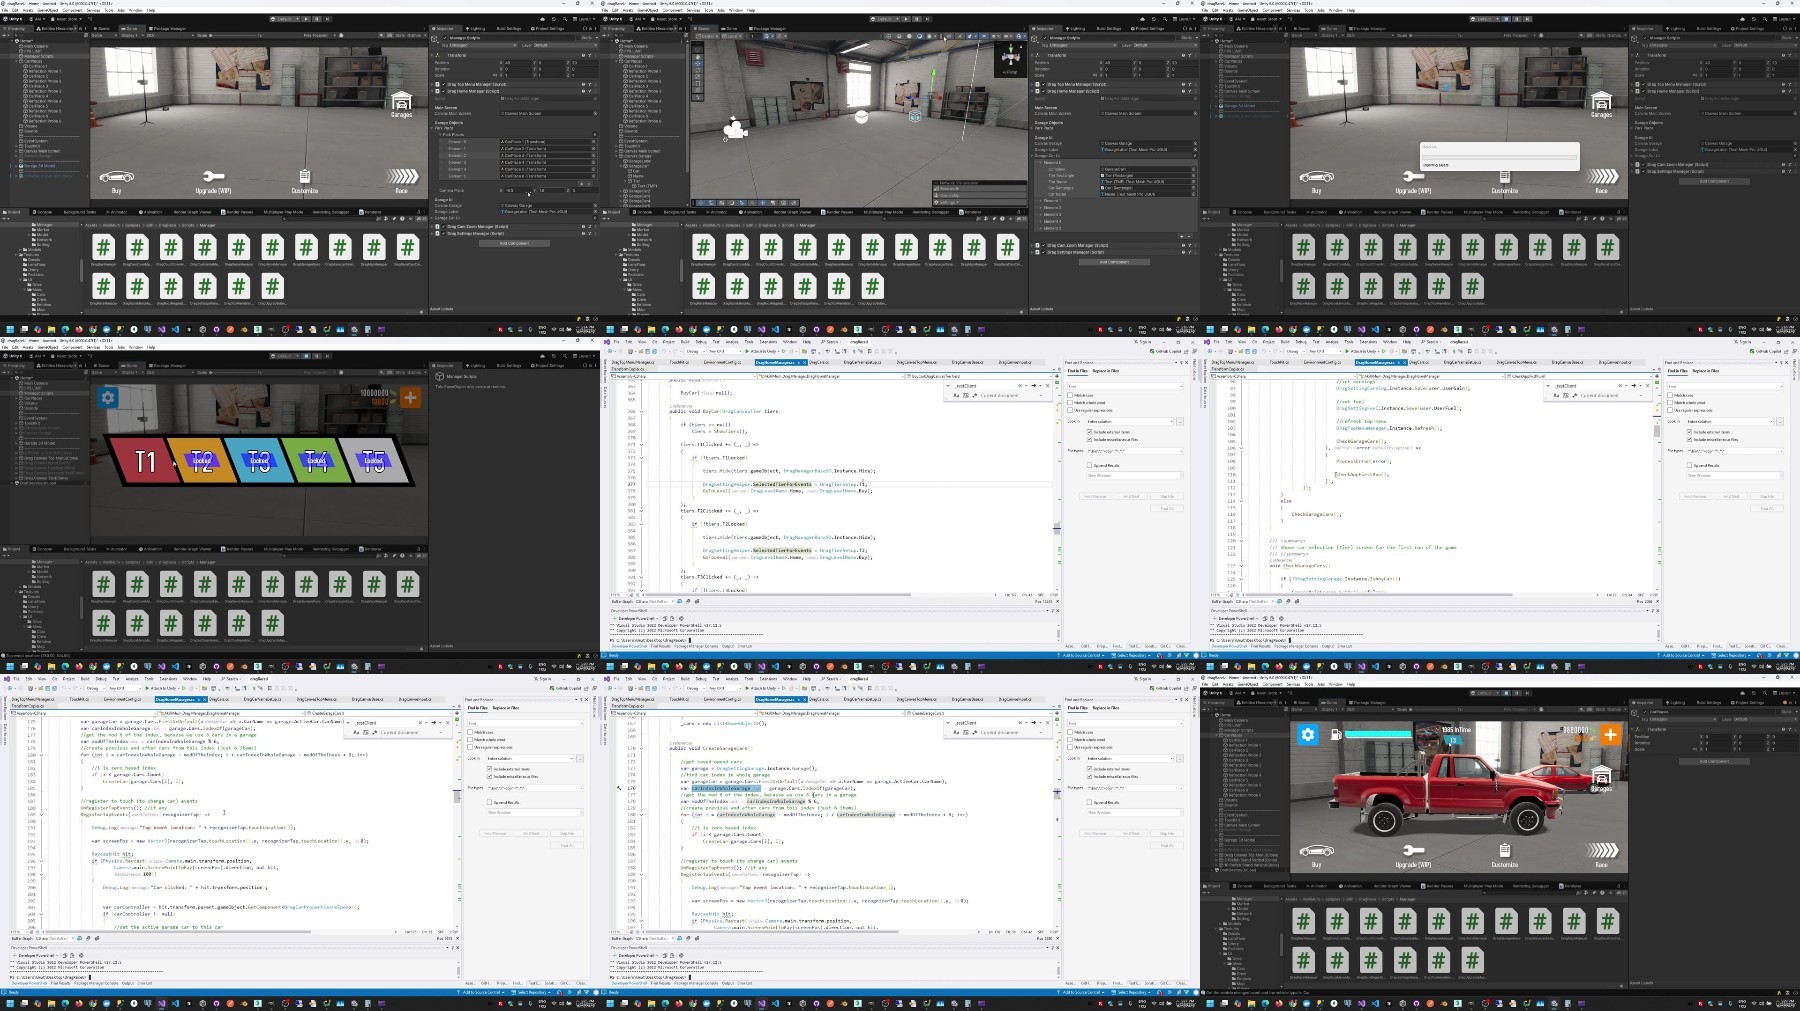1800x1011 pixels.
Task: Click the cyan fuel bar above the red truck
Action: 1378,734
